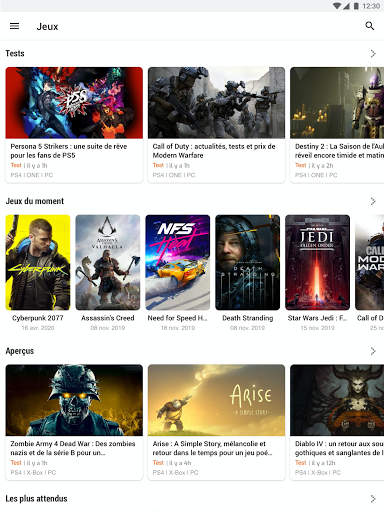Tap the search magnifier icon
This screenshot has height=512, width=384.
tap(370, 26)
